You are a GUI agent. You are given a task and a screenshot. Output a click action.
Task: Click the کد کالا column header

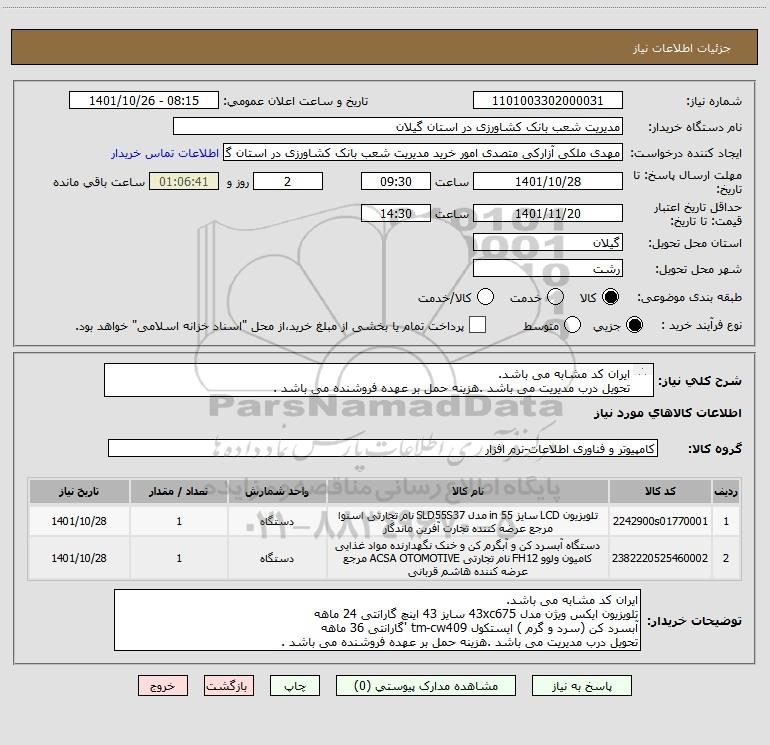click(660, 491)
